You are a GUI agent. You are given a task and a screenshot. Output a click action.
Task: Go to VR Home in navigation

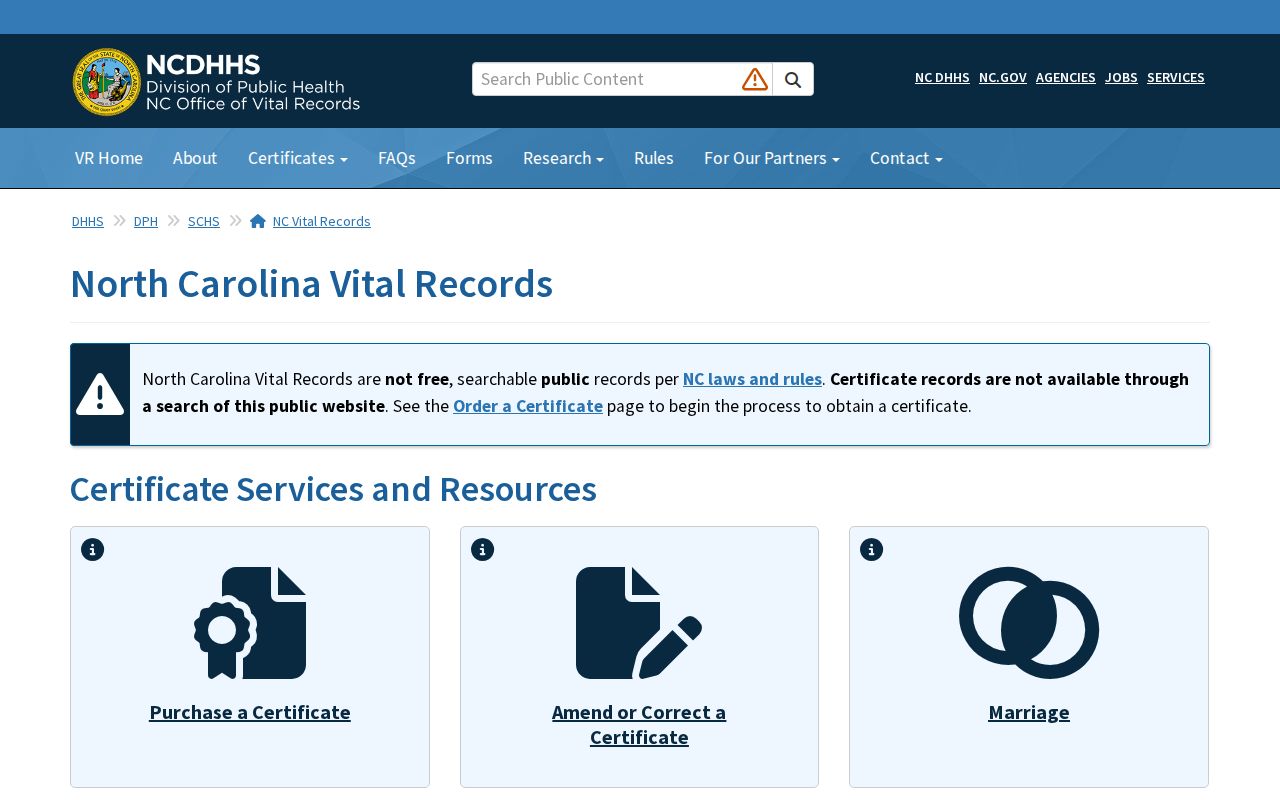109,158
